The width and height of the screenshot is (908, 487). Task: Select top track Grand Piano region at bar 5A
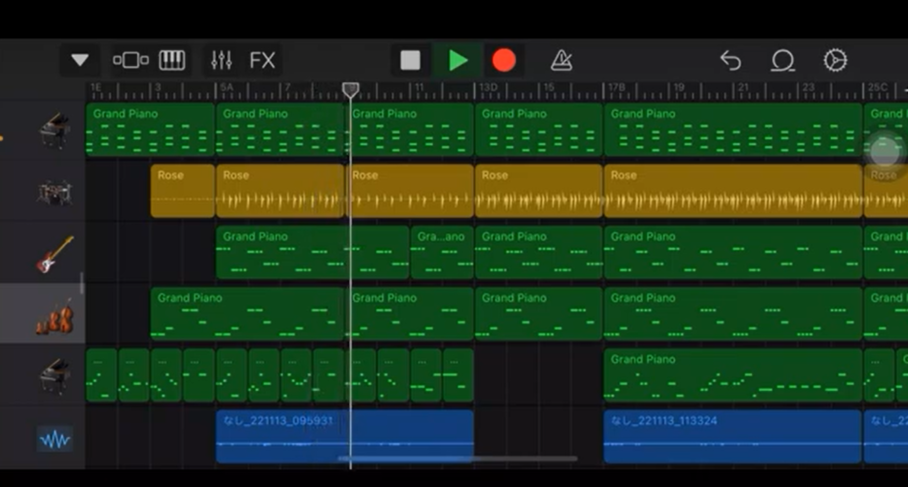[x=280, y=130]
